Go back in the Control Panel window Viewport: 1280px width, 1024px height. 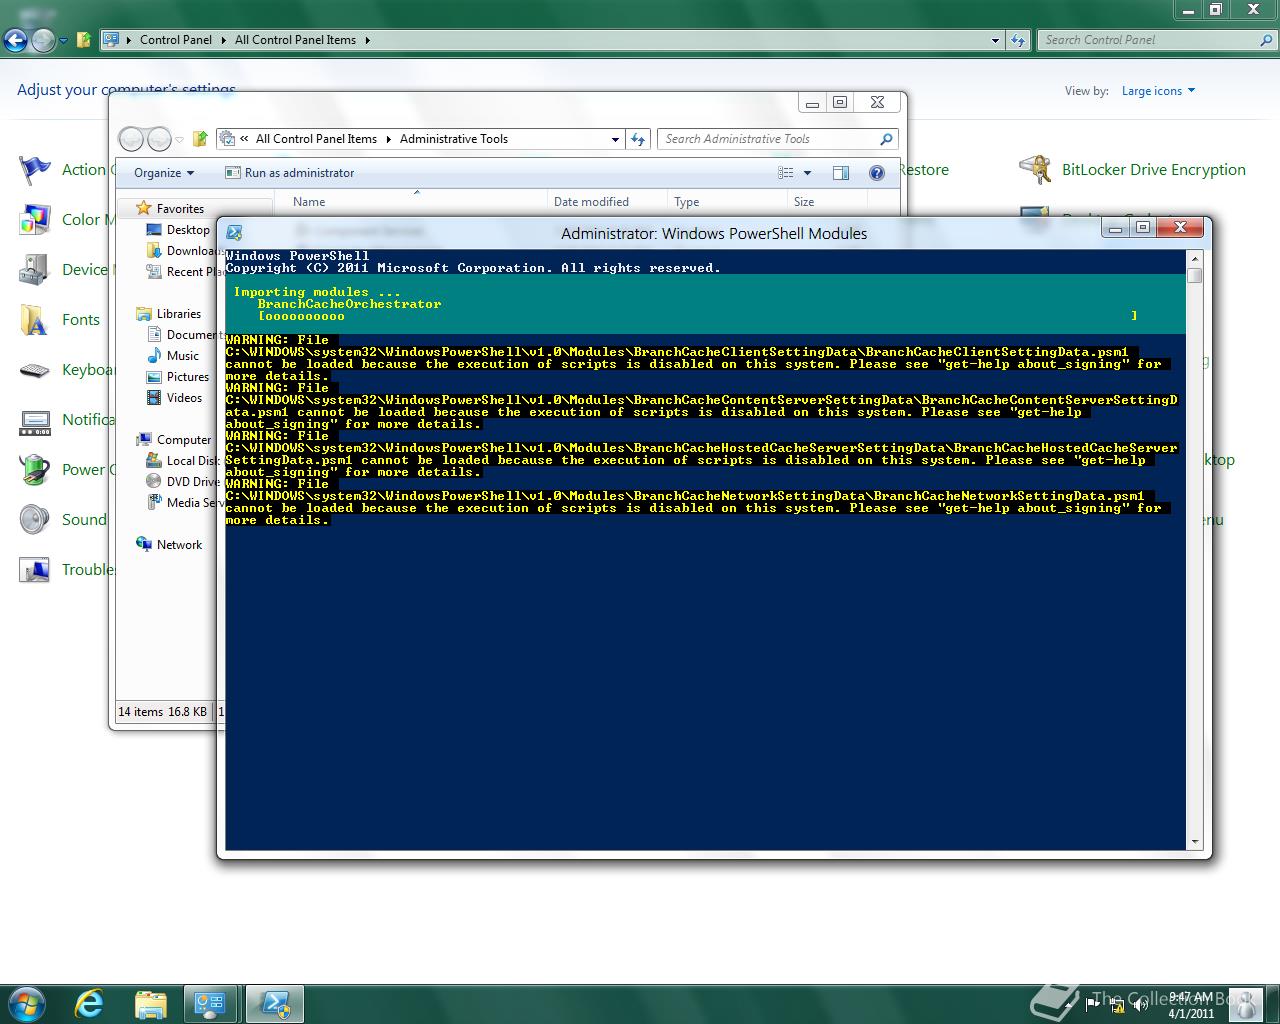[16, 40]
